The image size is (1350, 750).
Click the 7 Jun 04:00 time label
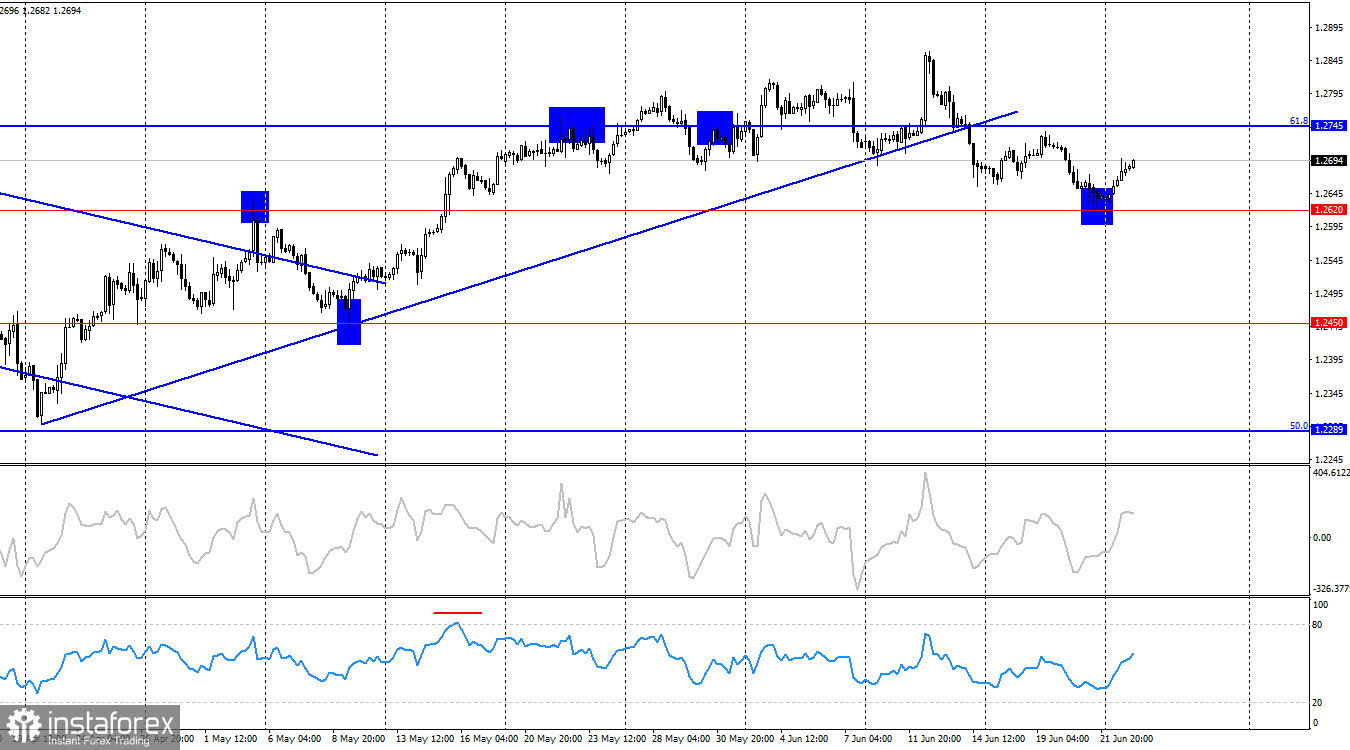(870, 739)
